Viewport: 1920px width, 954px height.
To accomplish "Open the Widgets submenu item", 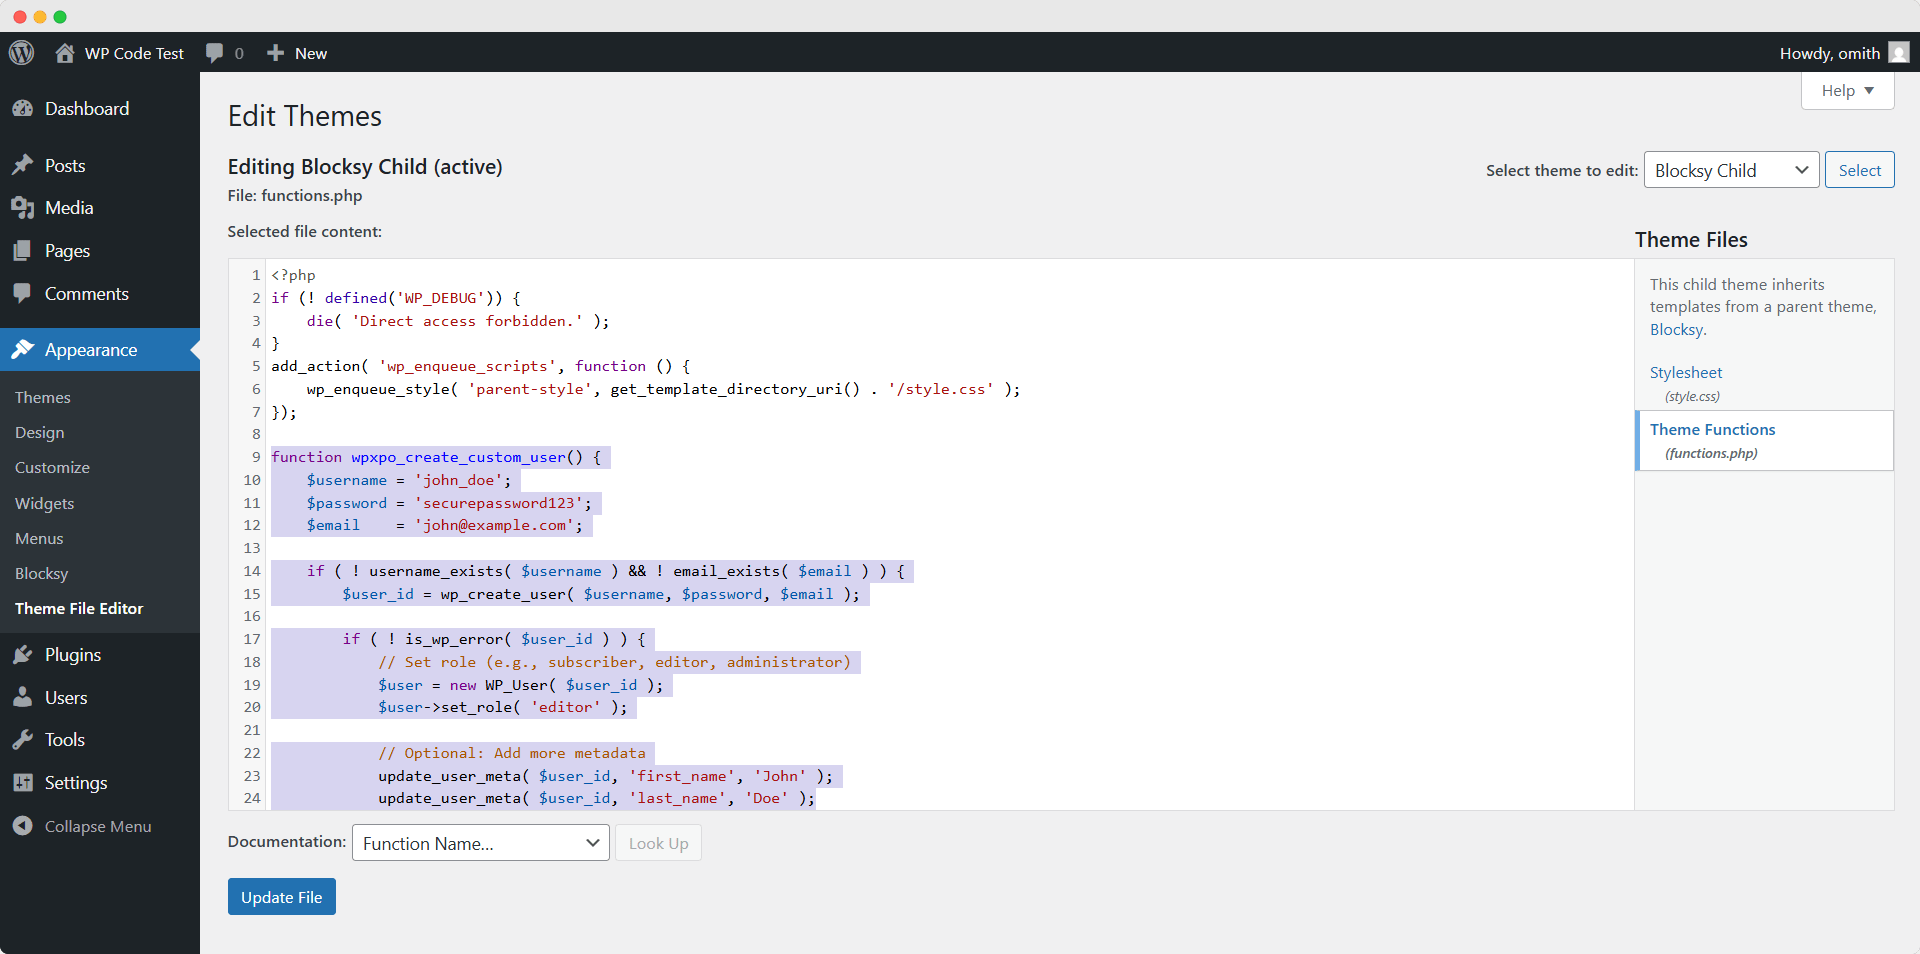I will tap(45, 503).
